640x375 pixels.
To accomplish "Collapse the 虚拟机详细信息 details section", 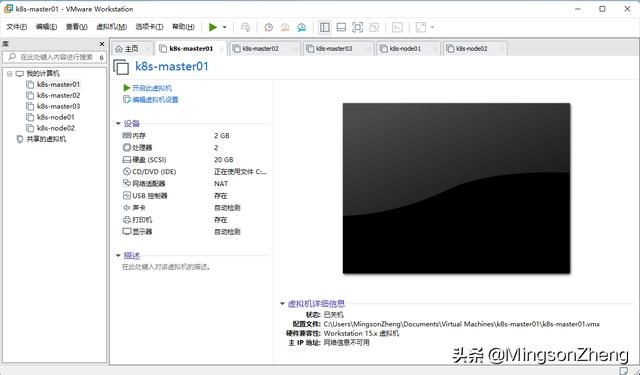I will 282,304.
